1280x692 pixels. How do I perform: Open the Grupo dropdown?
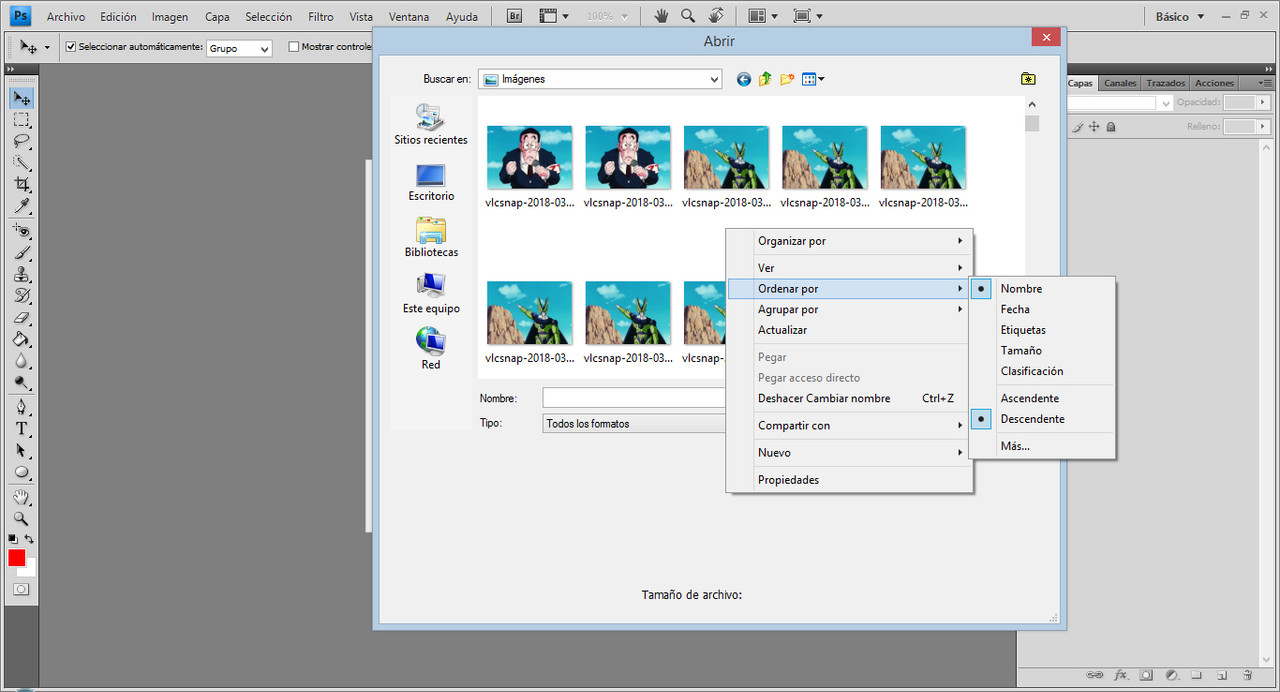point(239,48)
